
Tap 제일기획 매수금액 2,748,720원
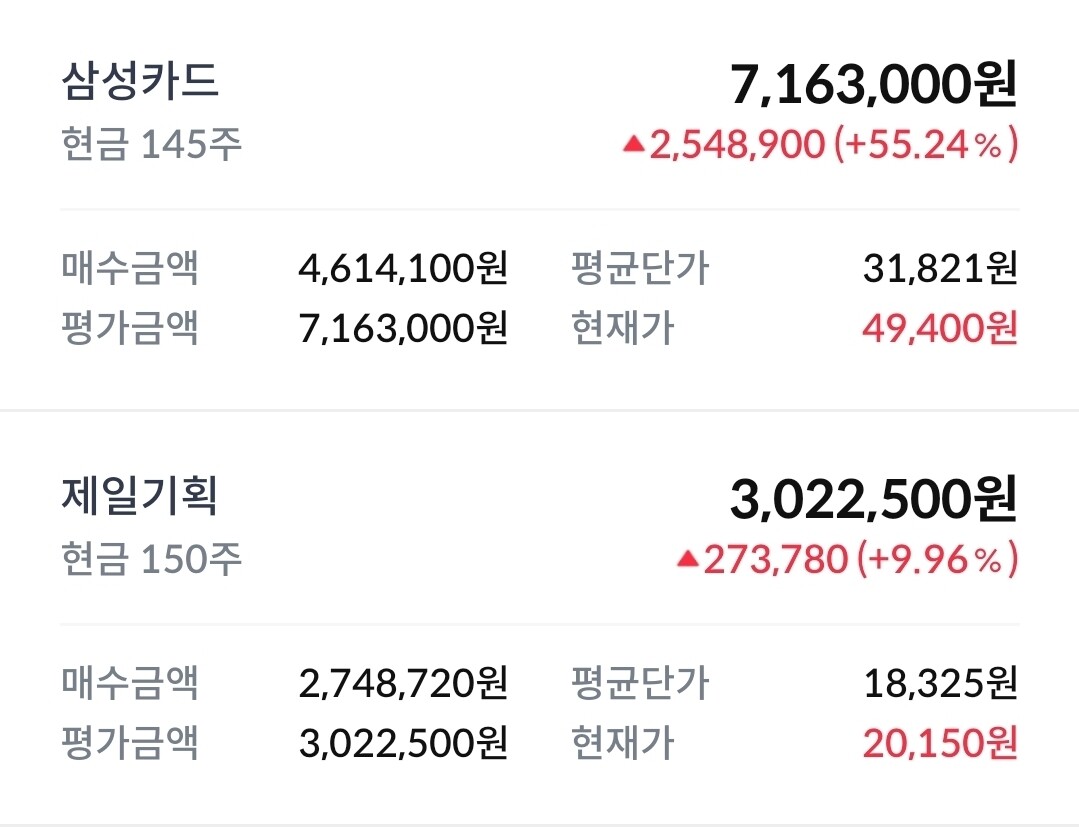pos(403,684)
